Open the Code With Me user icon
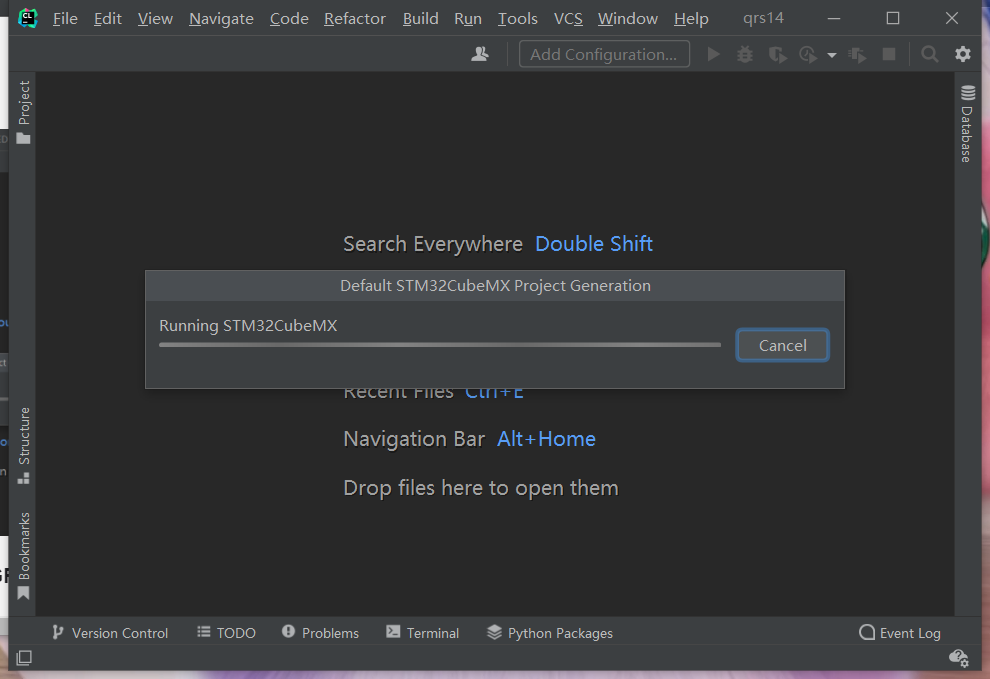The image size is (990, 679). [480, 54]
